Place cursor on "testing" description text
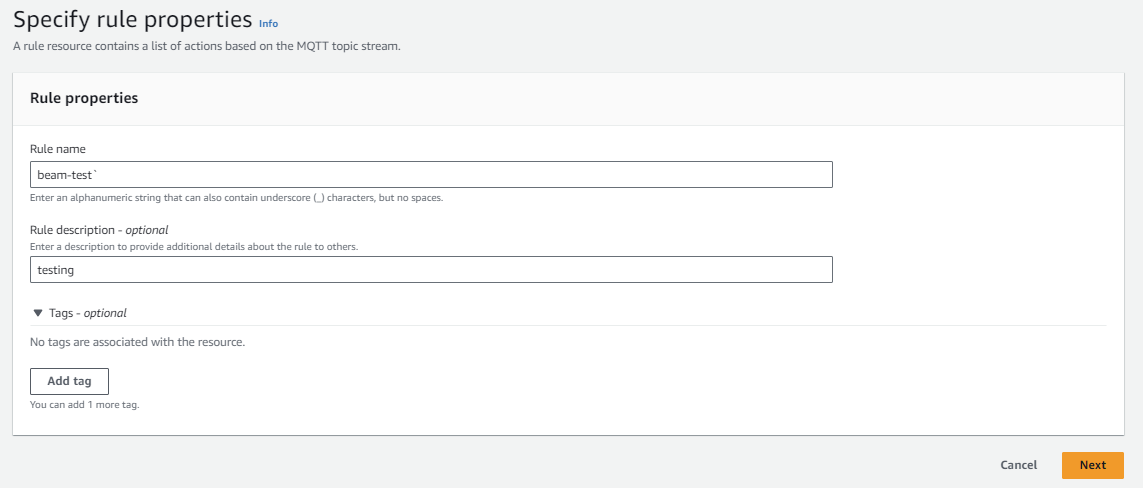The width and height of the screenshot is (1143, 488). click(56, 270)
